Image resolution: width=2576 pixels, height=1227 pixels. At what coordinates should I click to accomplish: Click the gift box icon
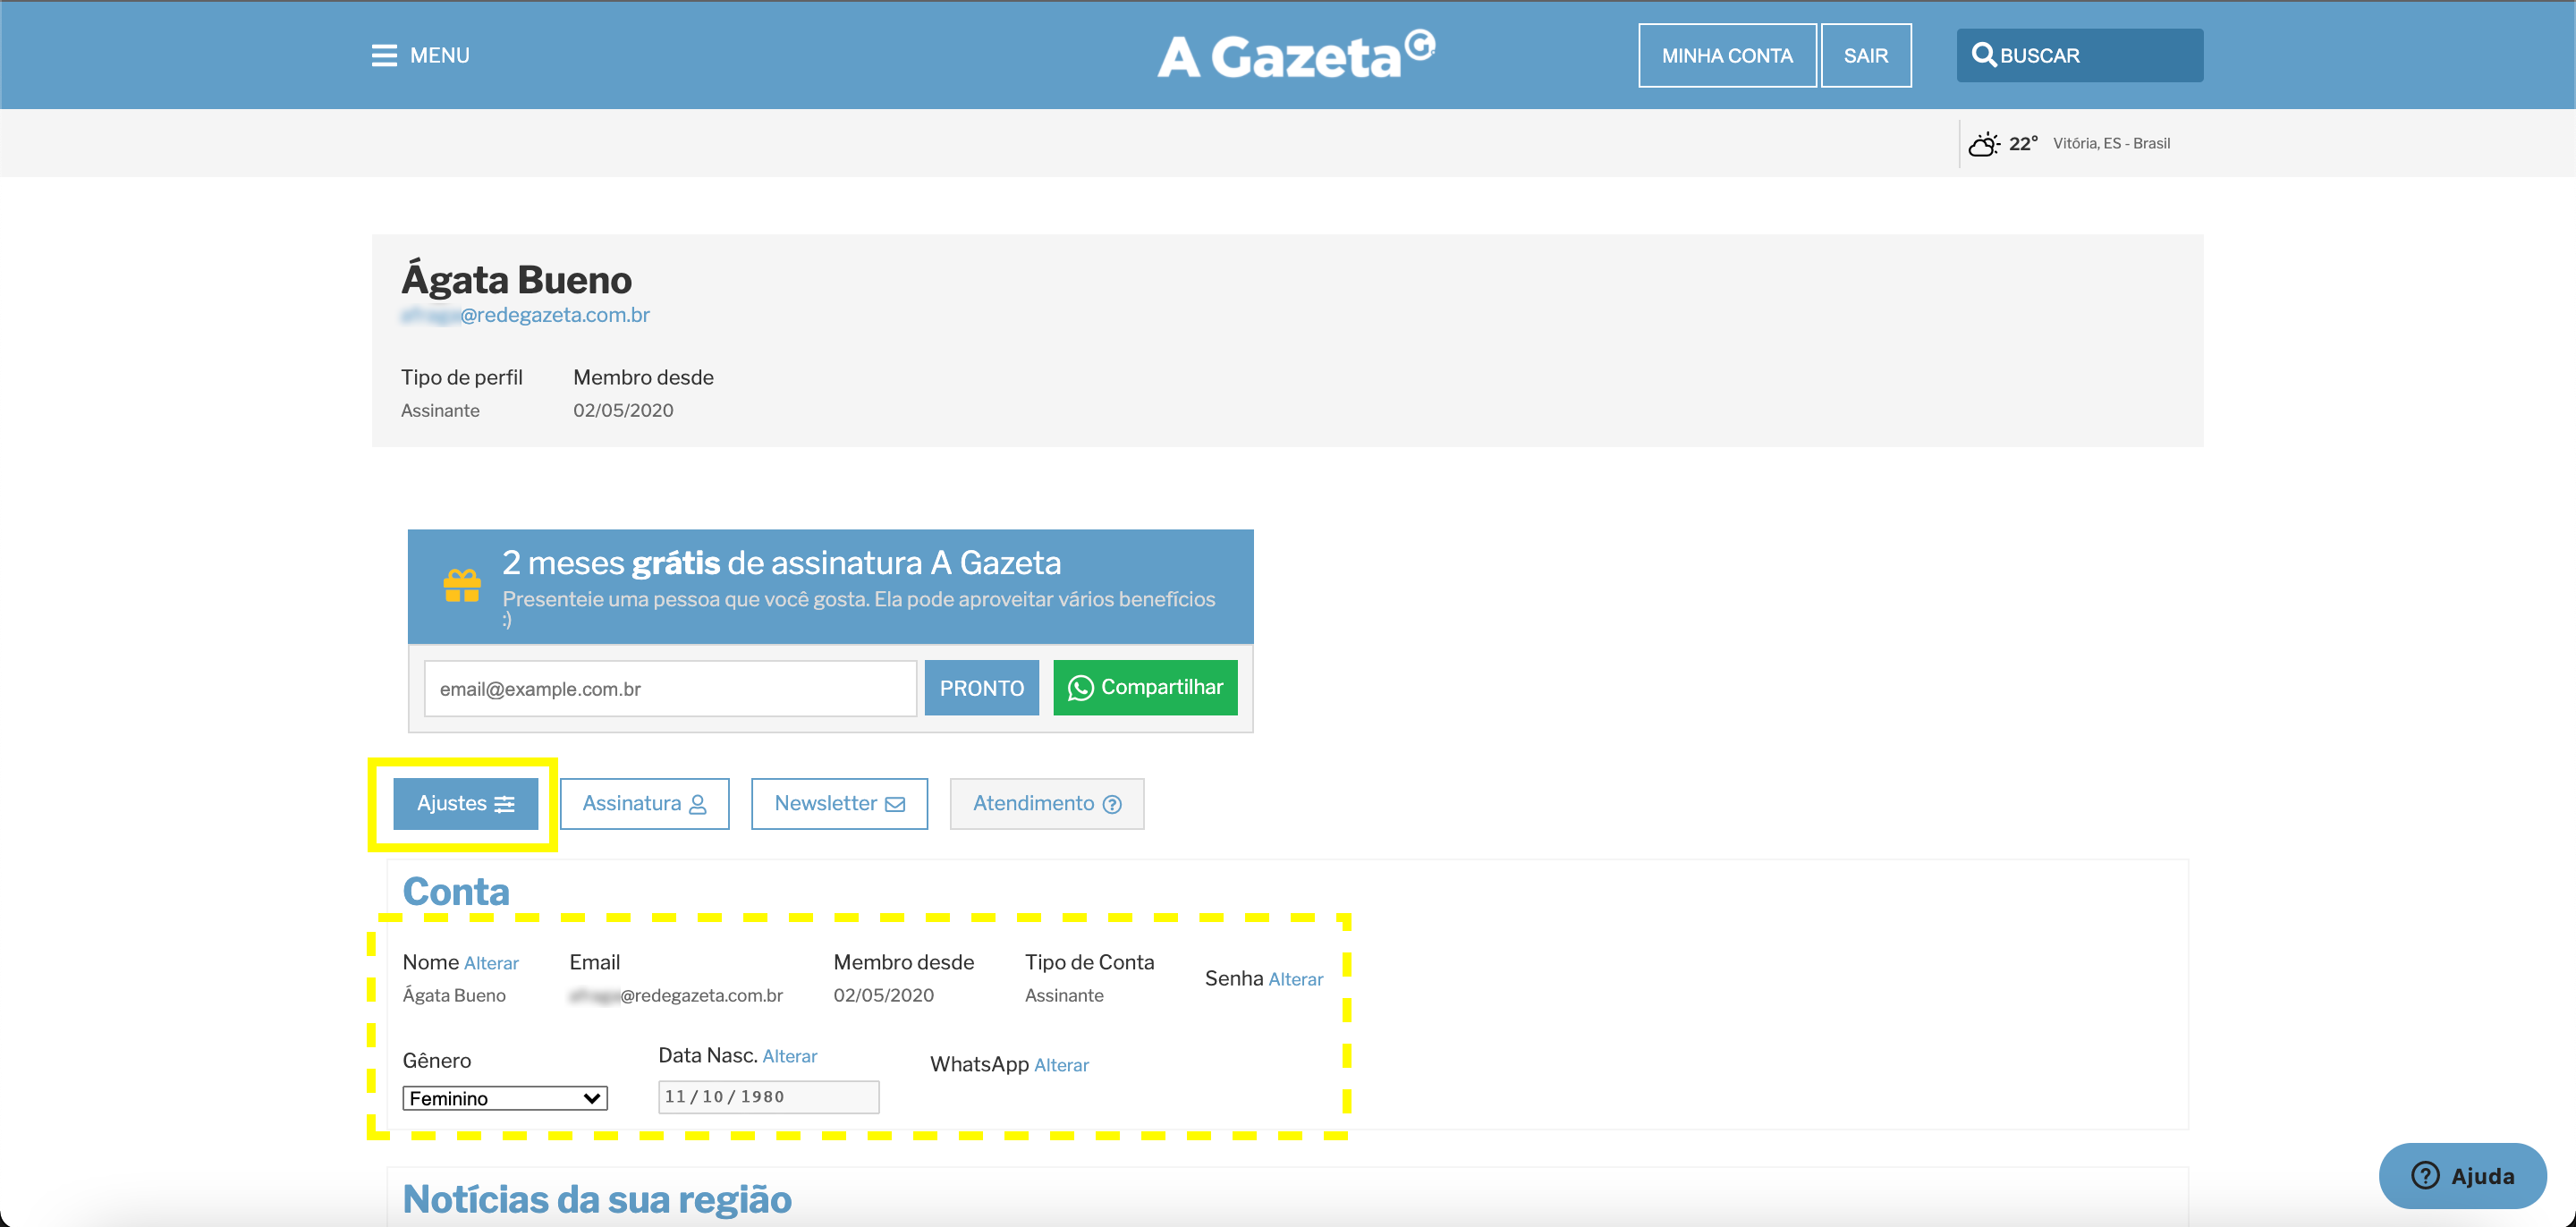click(x=462, y=585)
